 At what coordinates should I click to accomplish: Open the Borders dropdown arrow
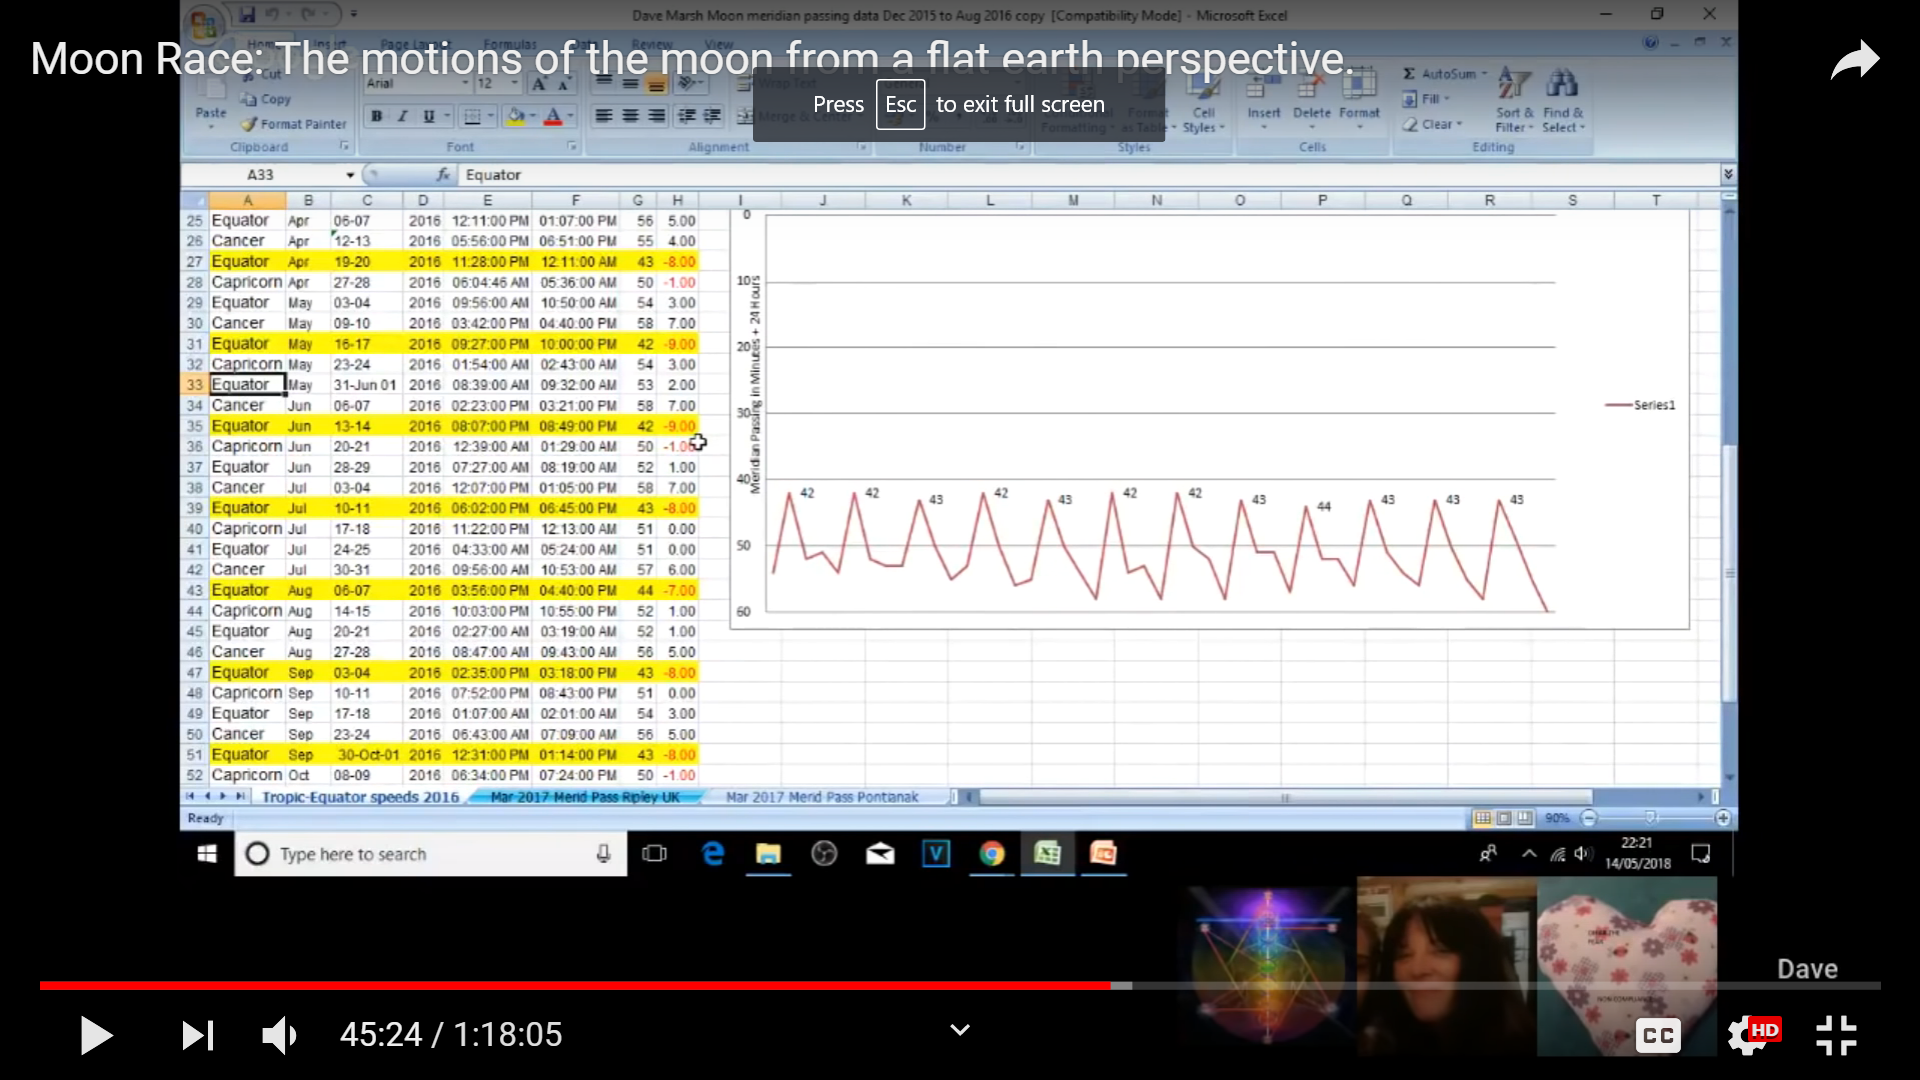coord(490,116)
